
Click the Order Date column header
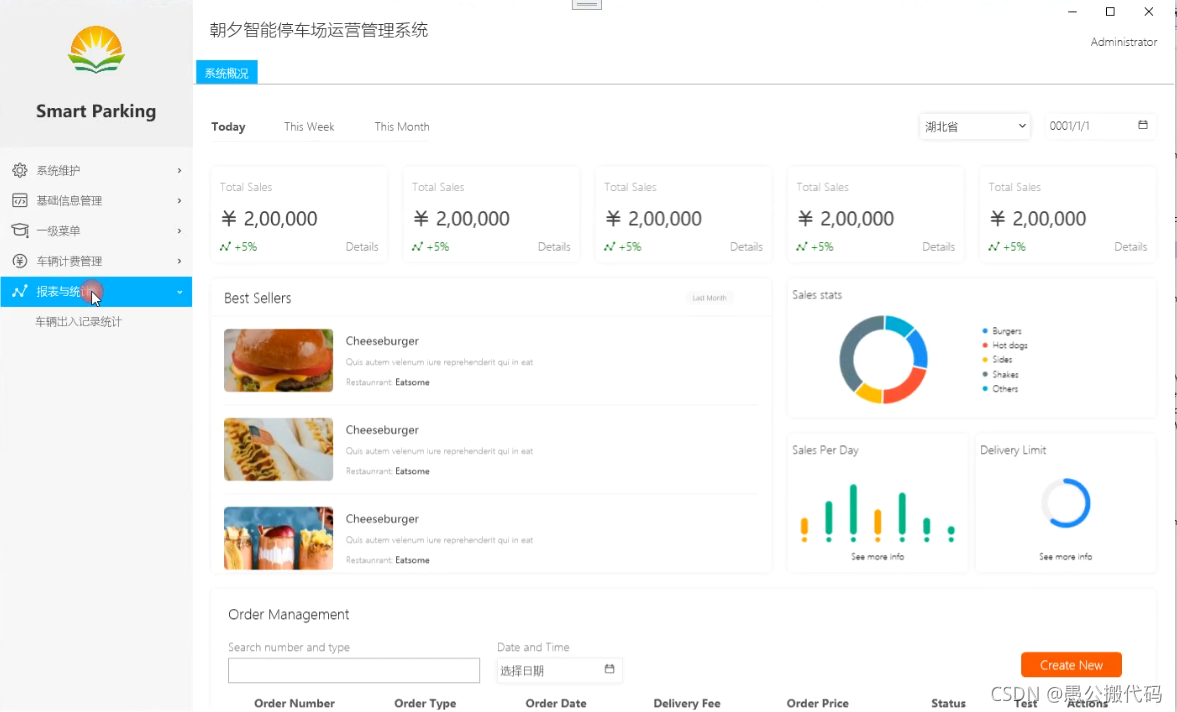click(556, 703)
